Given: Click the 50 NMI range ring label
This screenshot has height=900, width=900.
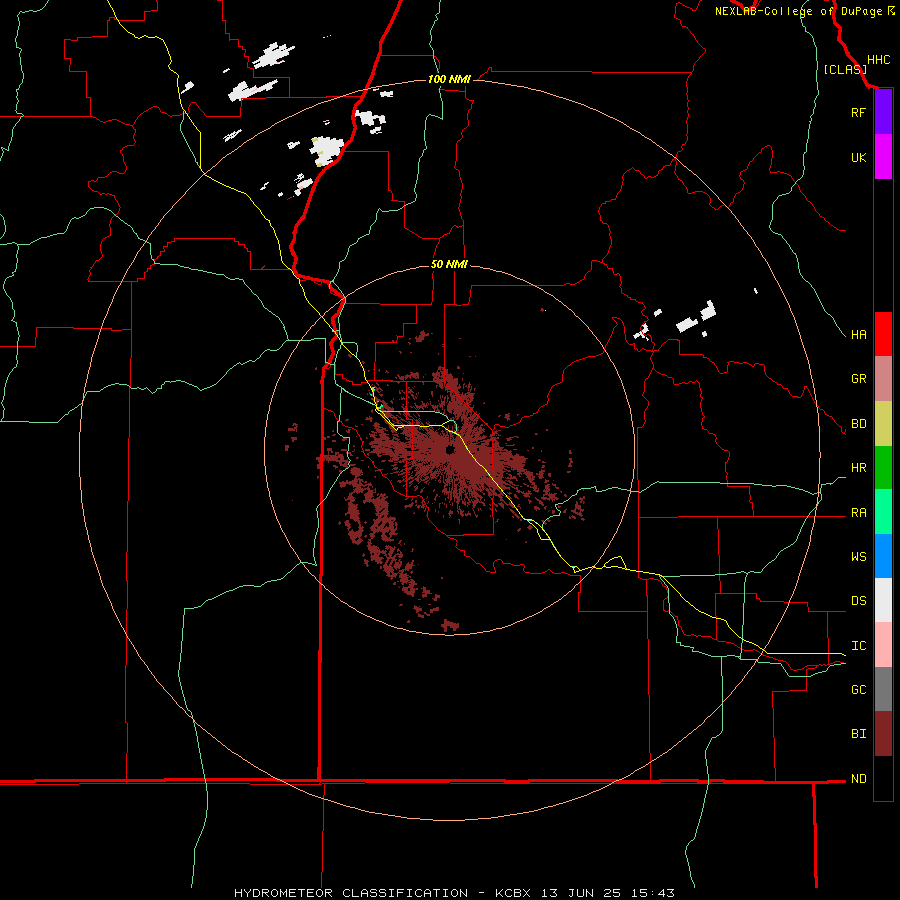Looking at the screenshot, I should pos(449,264).
